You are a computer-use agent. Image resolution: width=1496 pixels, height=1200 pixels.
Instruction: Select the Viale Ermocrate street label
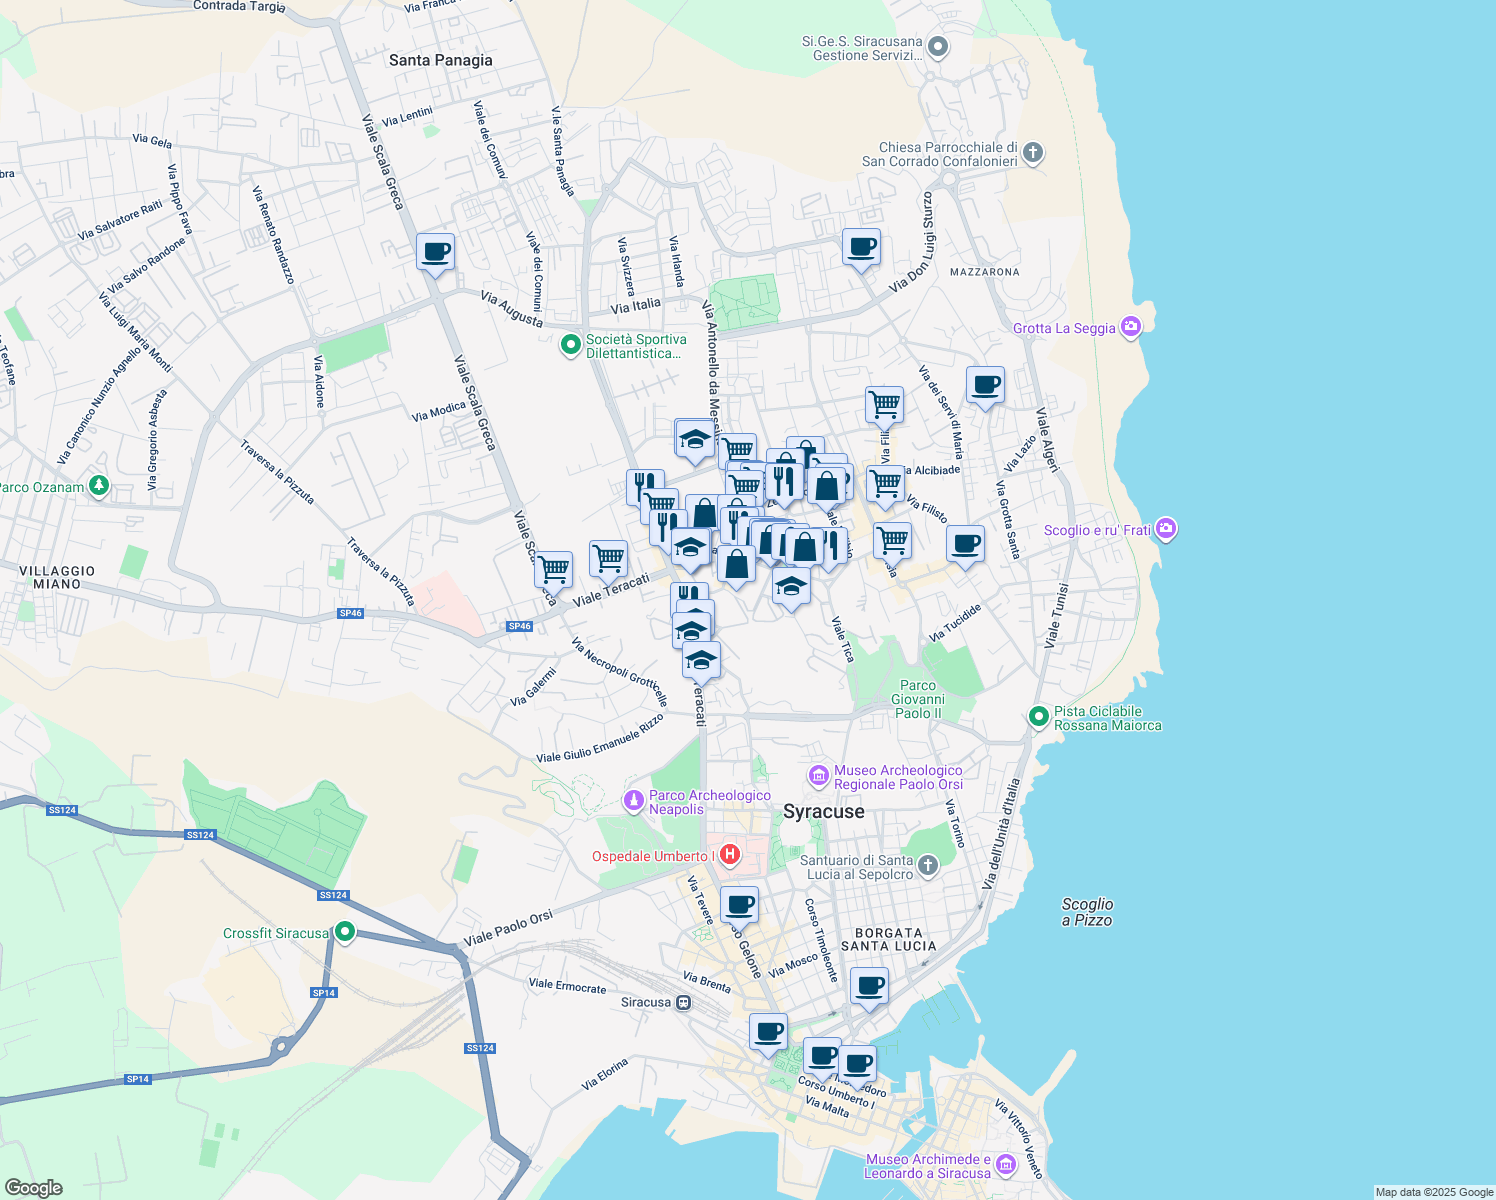pyautogui.click(x=567, y=986)
